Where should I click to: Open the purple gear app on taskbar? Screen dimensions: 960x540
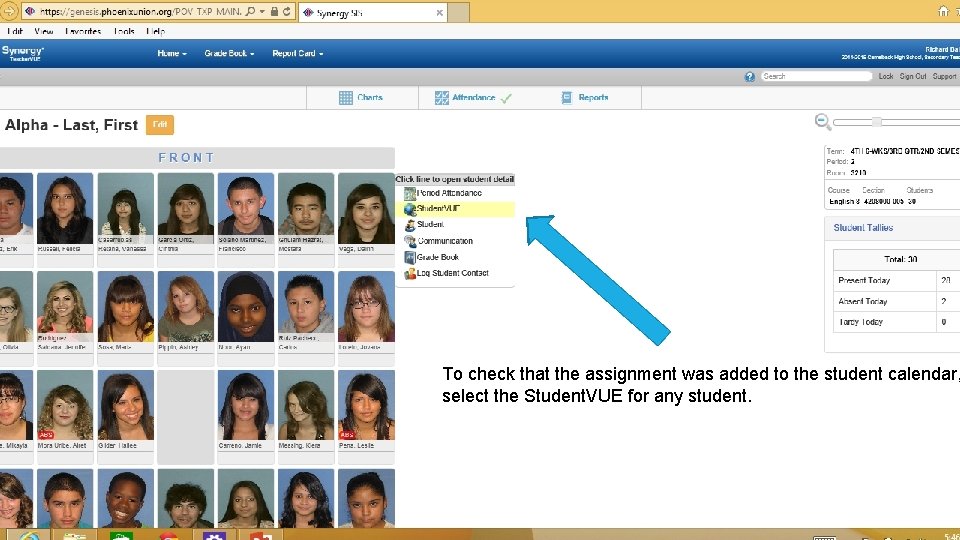point(214,536)
